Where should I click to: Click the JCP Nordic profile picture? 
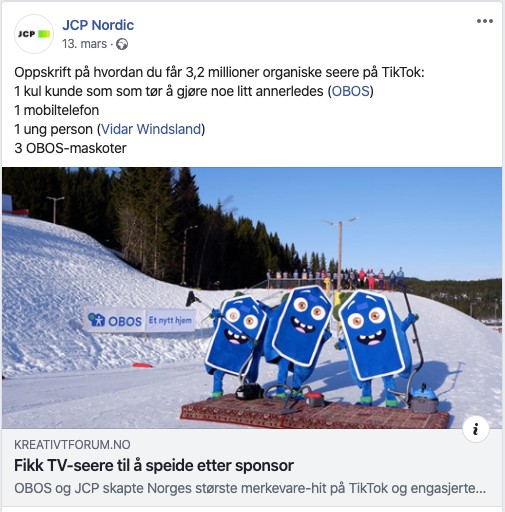(x=34, y=34)
